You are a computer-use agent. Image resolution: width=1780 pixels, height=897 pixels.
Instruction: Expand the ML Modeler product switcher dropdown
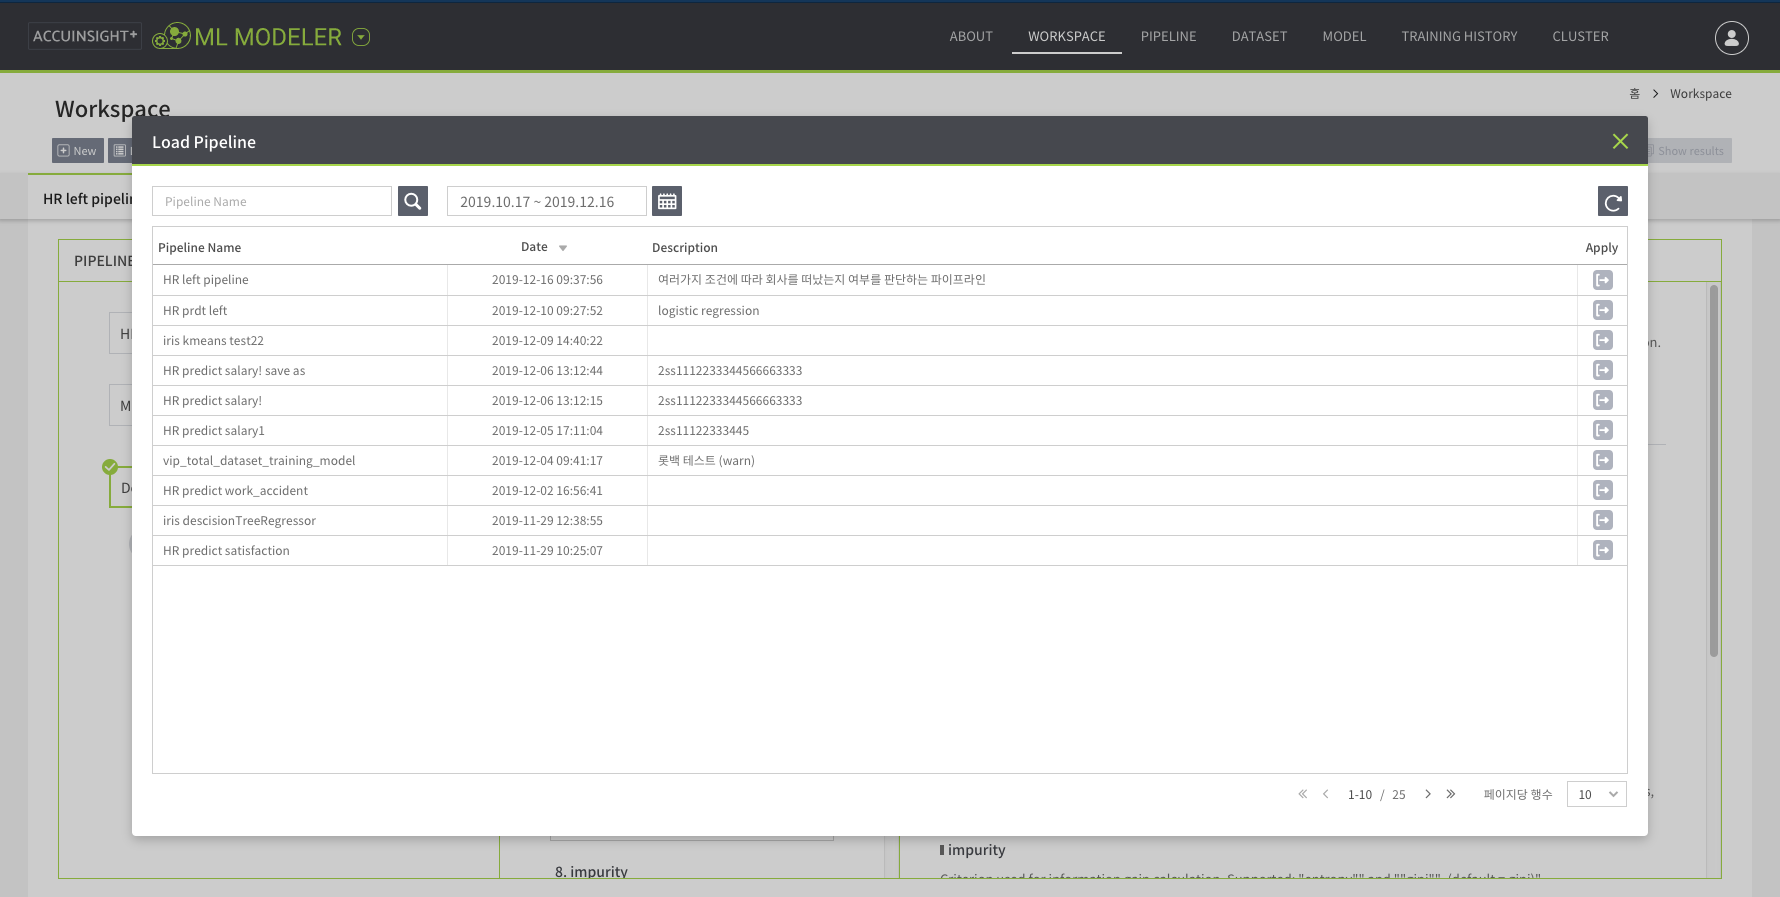coord(361,37)
